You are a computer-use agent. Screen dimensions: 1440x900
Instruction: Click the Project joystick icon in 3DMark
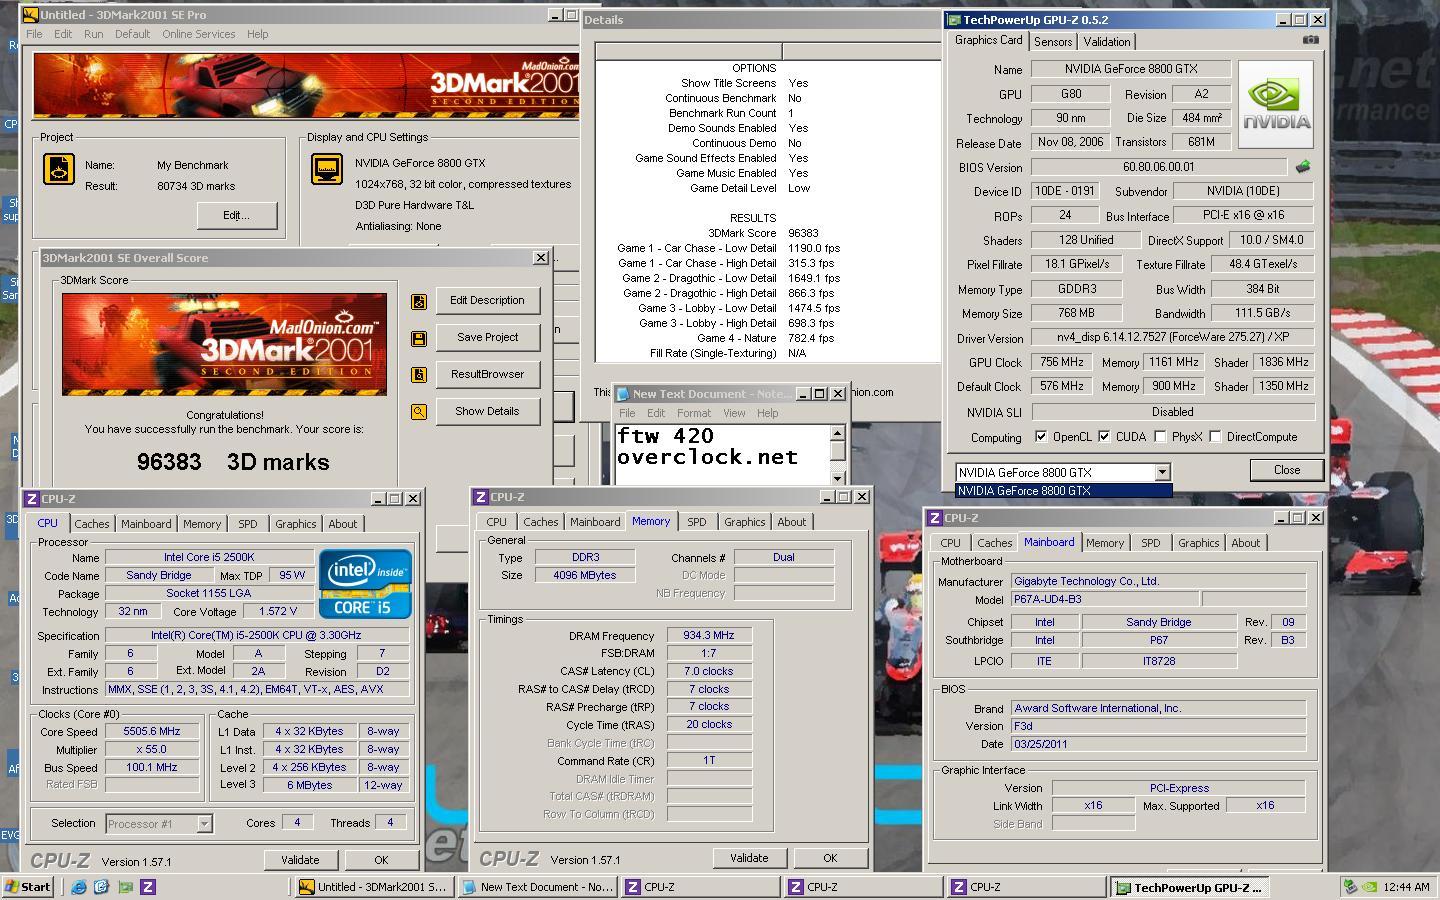59,169
